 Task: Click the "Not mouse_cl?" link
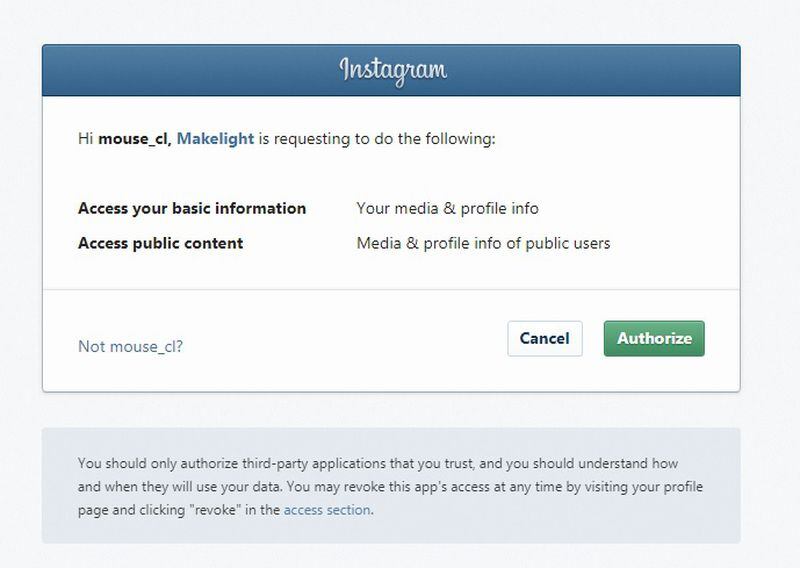(130, 347)
